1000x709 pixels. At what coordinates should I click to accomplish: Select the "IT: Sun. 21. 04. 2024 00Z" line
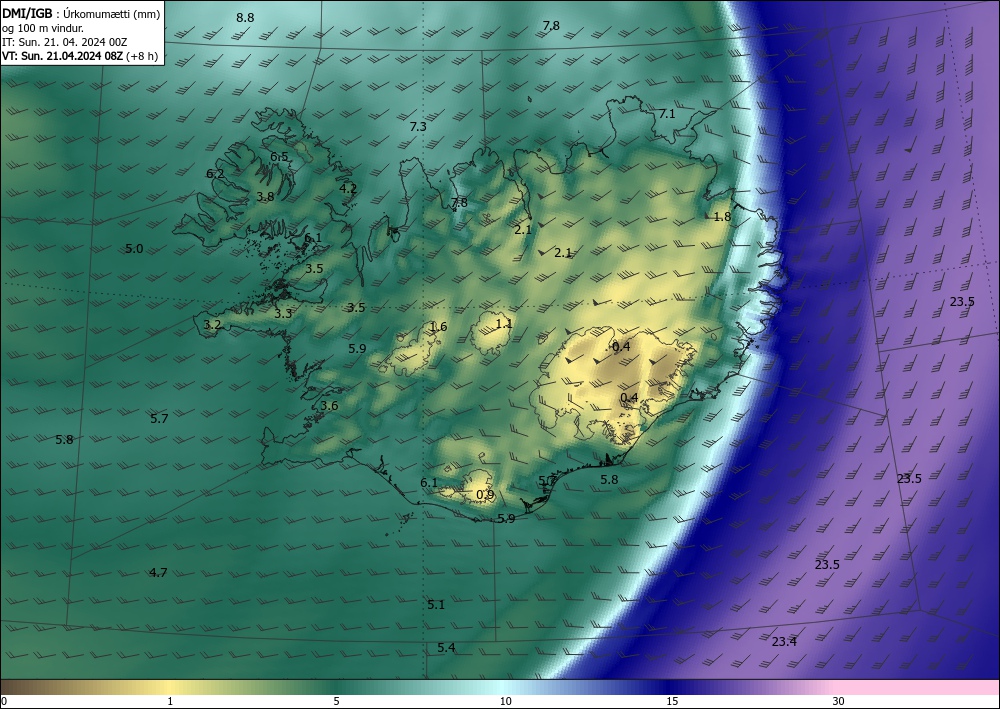coord(64,42)
